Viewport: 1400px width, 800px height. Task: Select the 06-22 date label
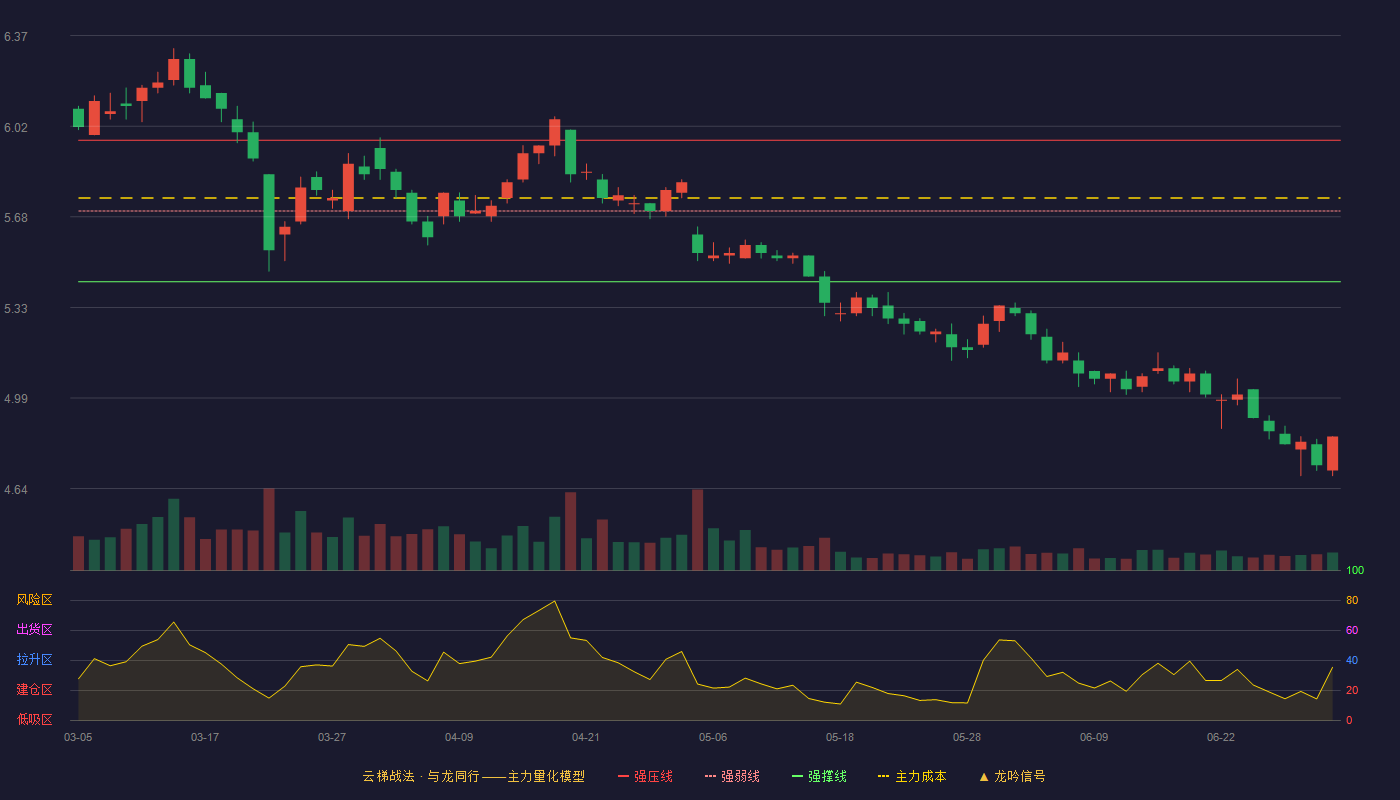(1221, 737)
